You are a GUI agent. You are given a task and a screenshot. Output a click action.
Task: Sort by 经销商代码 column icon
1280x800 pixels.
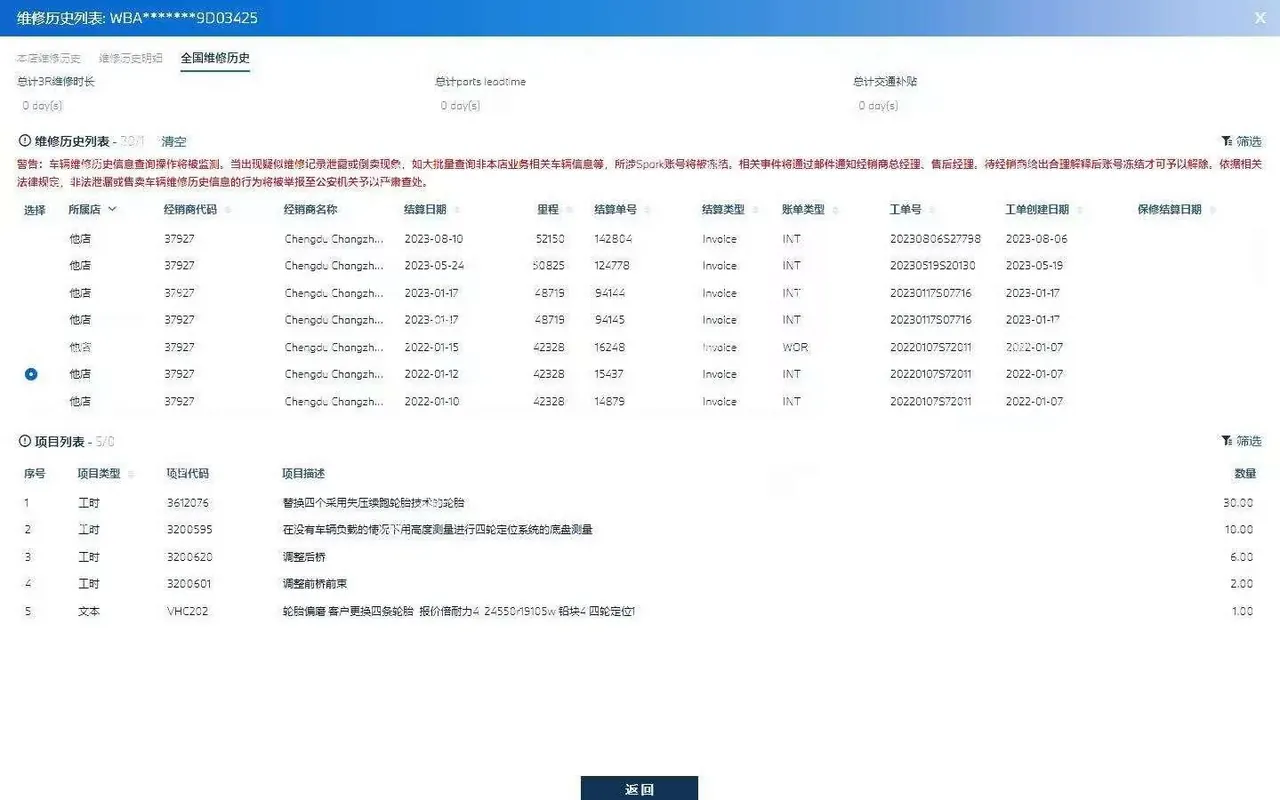[227, 210]
